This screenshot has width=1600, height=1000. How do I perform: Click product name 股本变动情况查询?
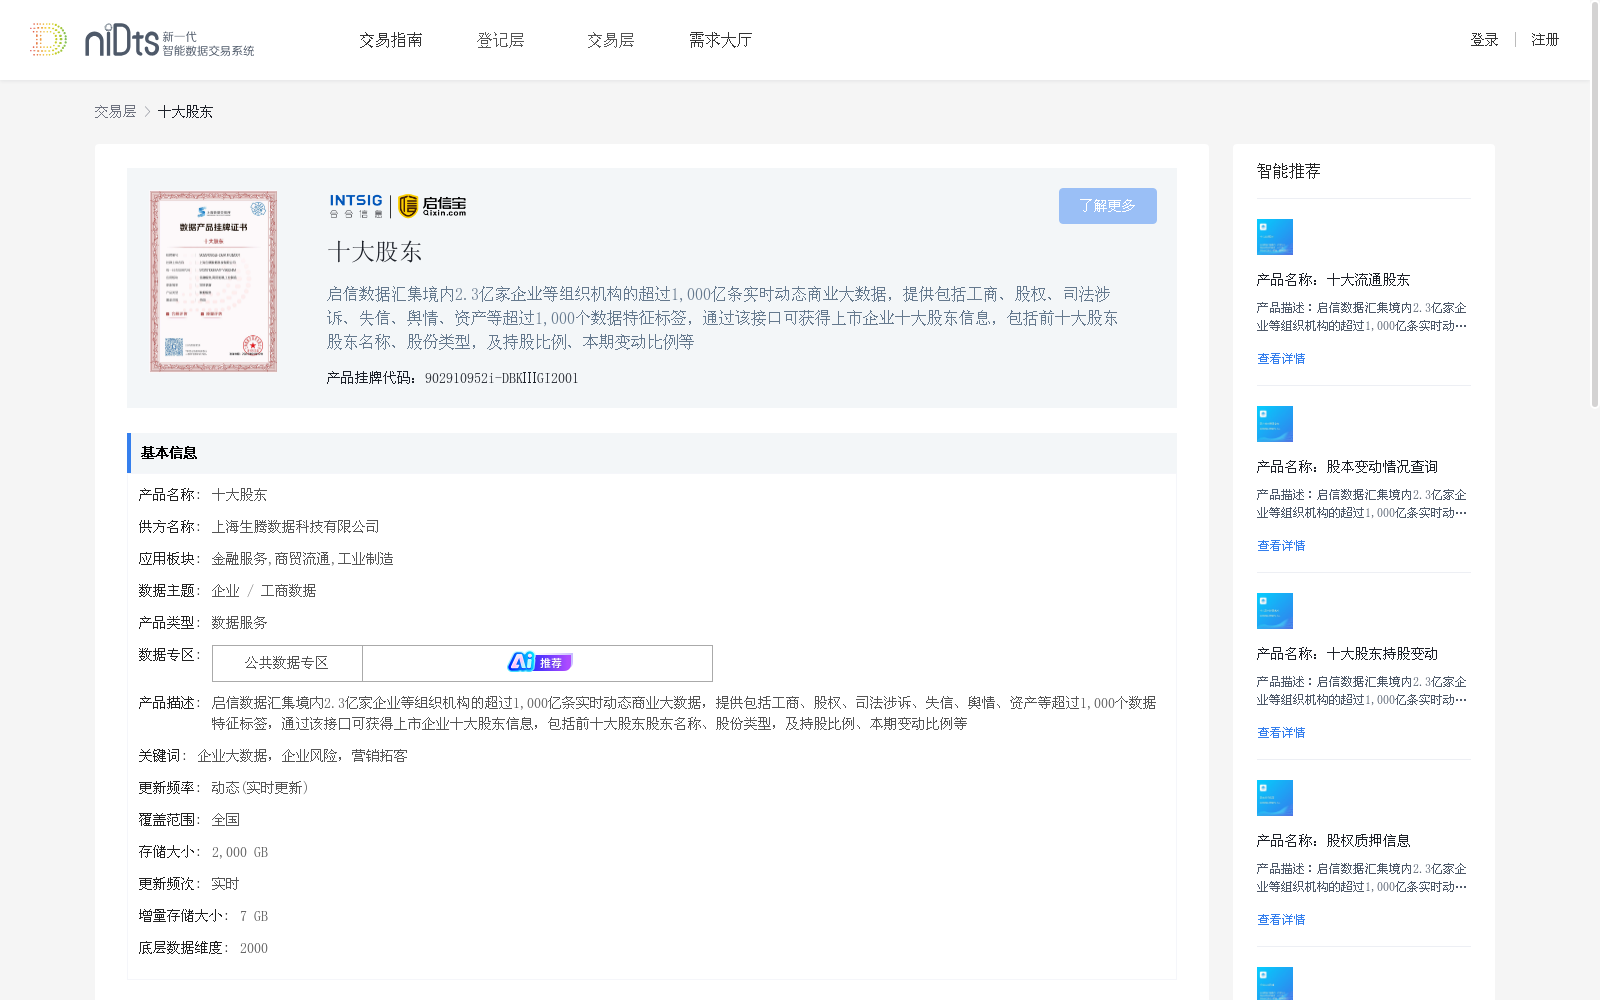(x=1382, y=467)
